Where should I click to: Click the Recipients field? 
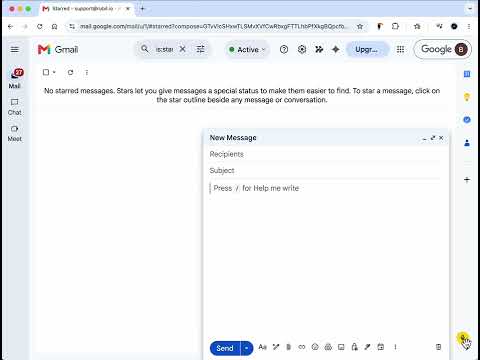pyautogui.click(x=325, y=154)
